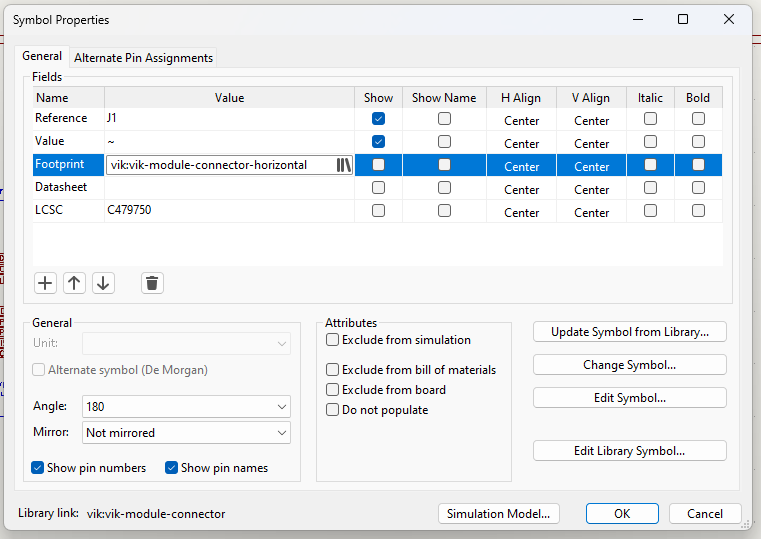This screenshot has height=539, width=761.
Task: Open H Align cell for Footprint row
Action: pos(521,166)
